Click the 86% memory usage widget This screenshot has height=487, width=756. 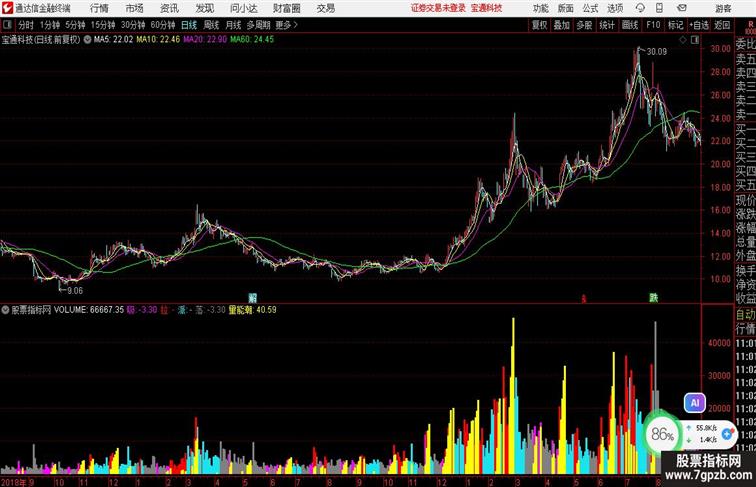click(662, 434)
